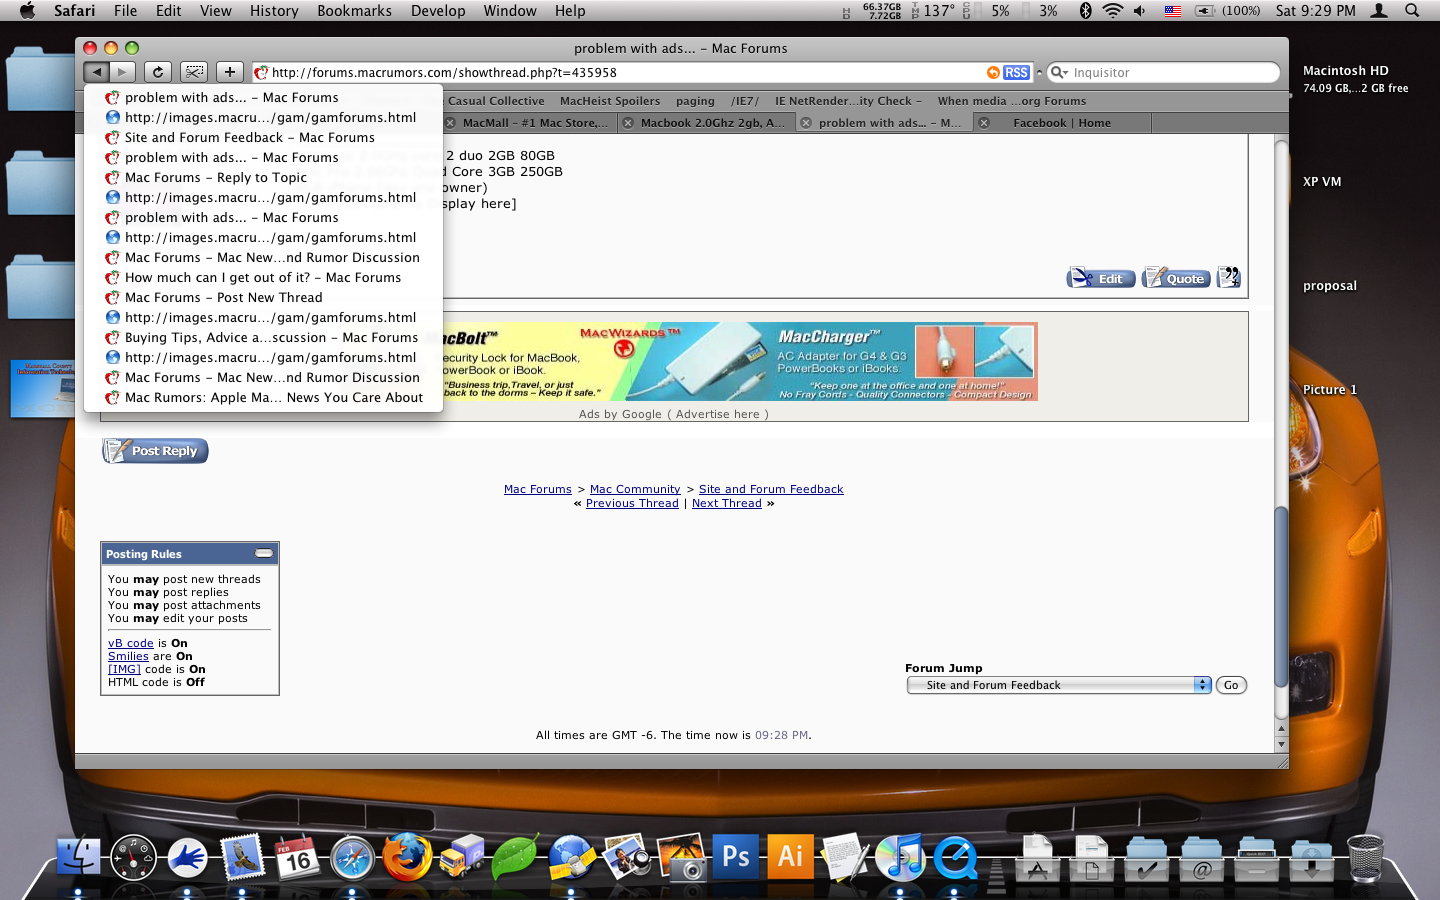Open TextEdit icon in dock
This screenshot has width=1440, height=900.
point(845,857)
